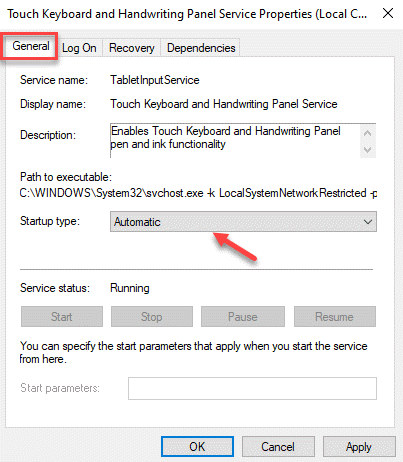Stop the running service

[x=152, y=317]
